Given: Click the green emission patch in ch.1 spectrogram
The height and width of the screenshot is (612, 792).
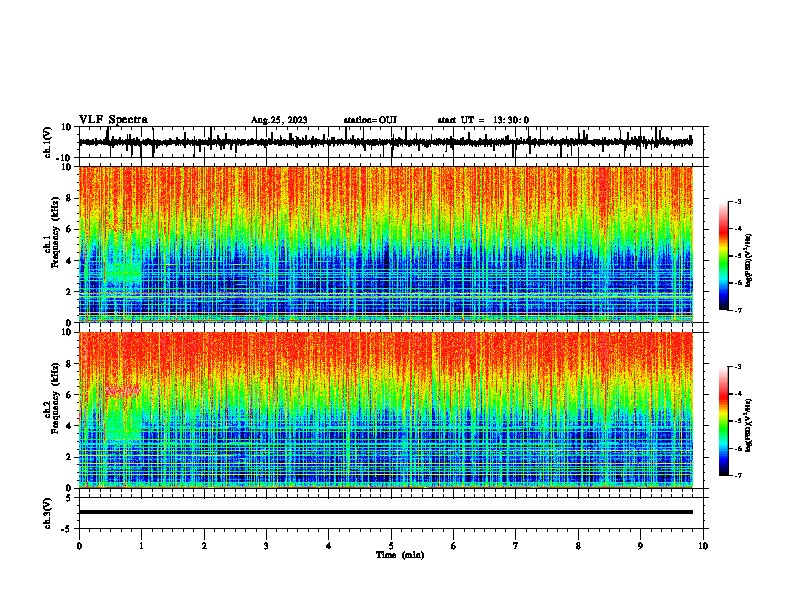Looking at the screenshot, I should [x=123, y=273].
